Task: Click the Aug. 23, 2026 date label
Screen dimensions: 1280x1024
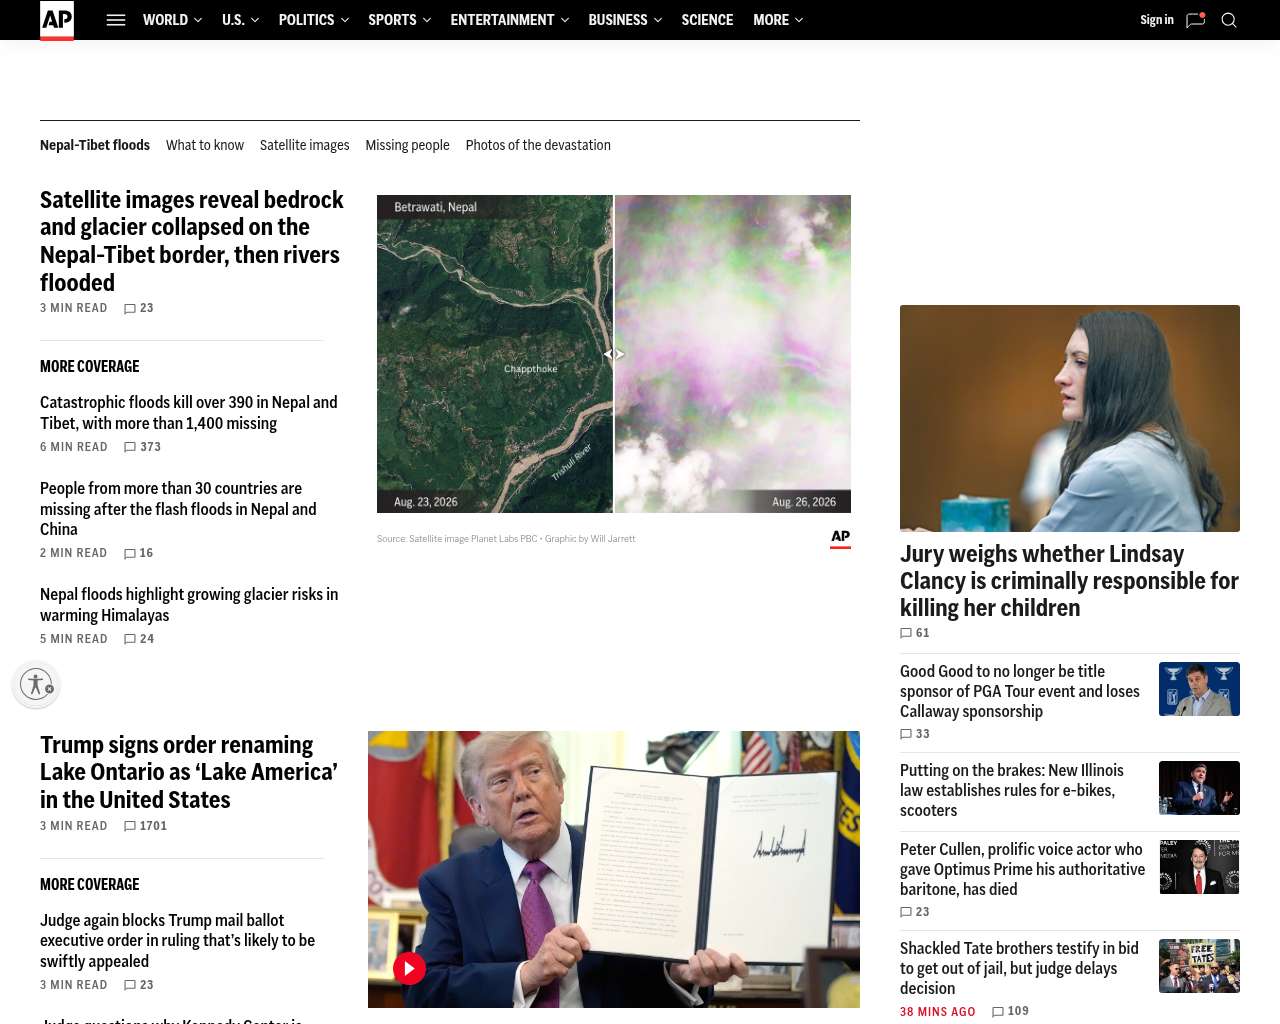Action: (x=426, y=502)
